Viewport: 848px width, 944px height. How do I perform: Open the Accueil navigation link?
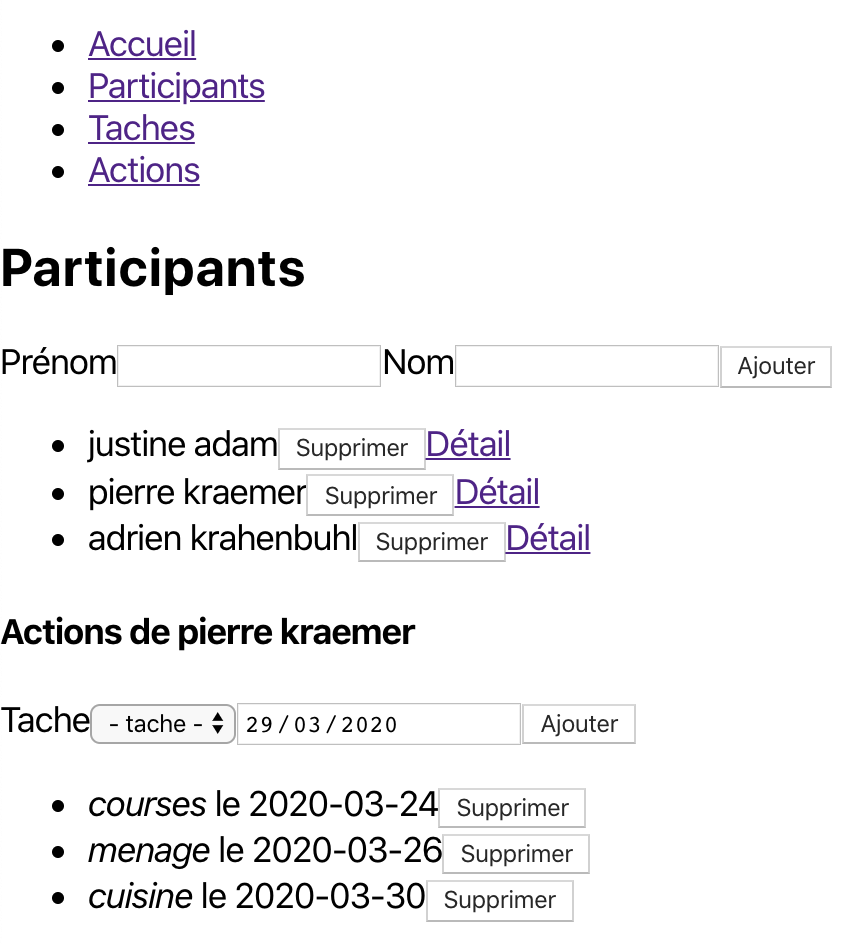pyautogui.click(x=142, y=45)
